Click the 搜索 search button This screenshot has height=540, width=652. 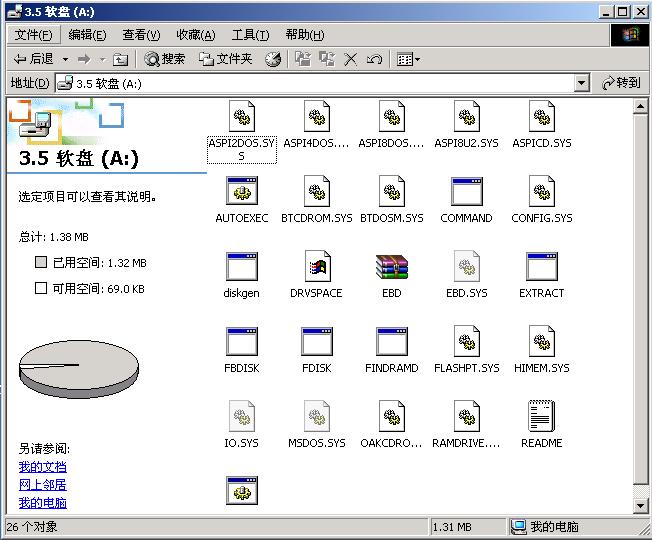164,59
